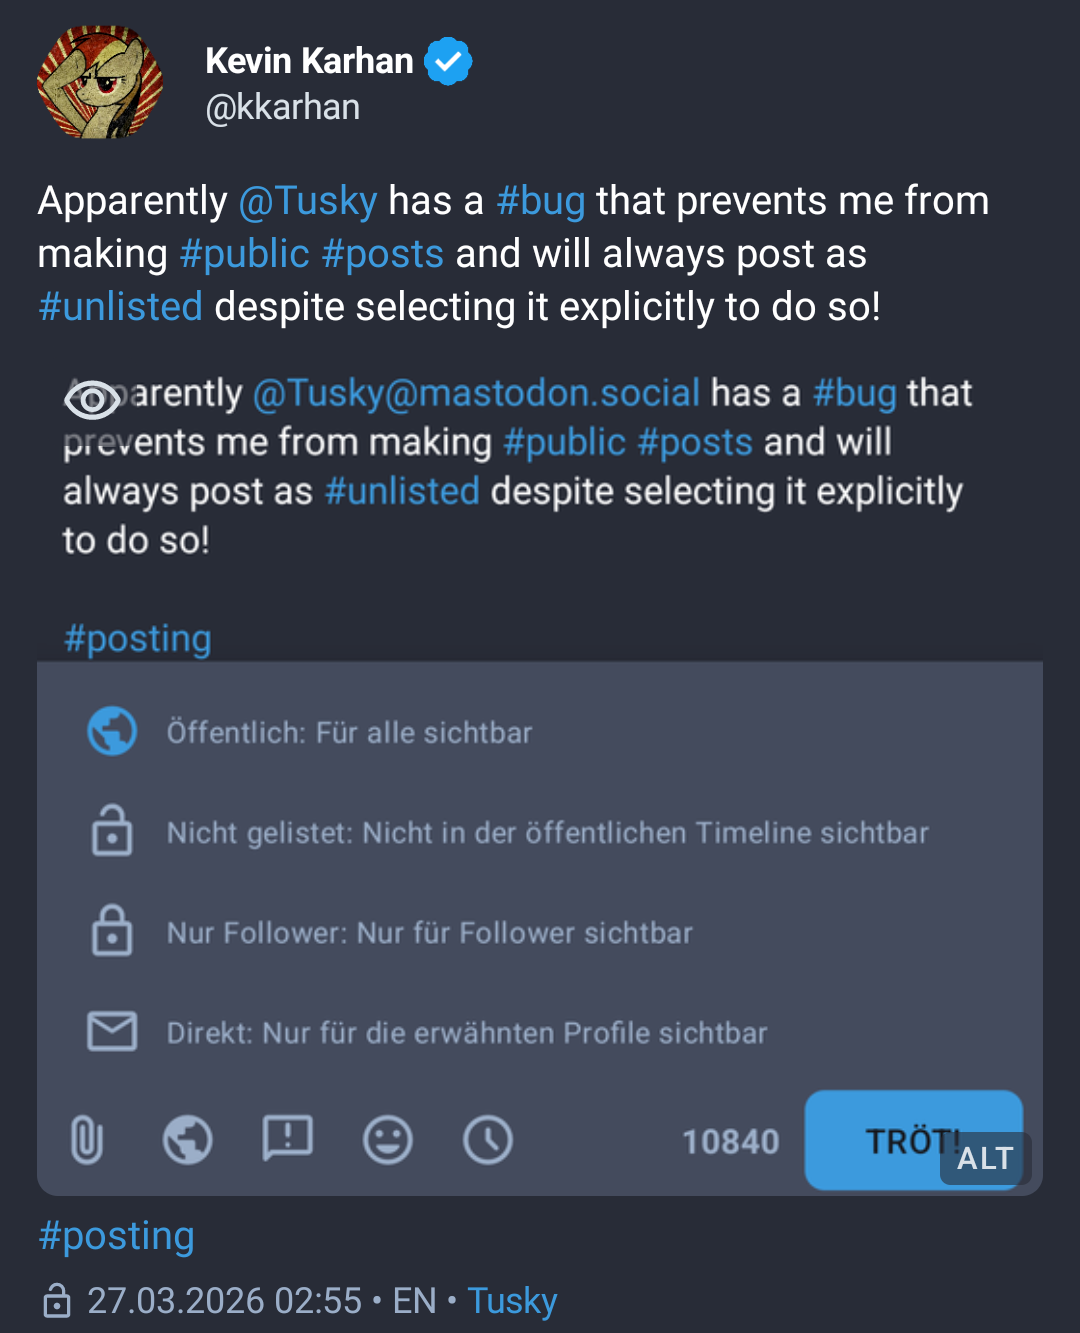Toggle the eye overlay on the screenshot
The height and width of the screenshot is (1333, 1080).
click(91, 400)
